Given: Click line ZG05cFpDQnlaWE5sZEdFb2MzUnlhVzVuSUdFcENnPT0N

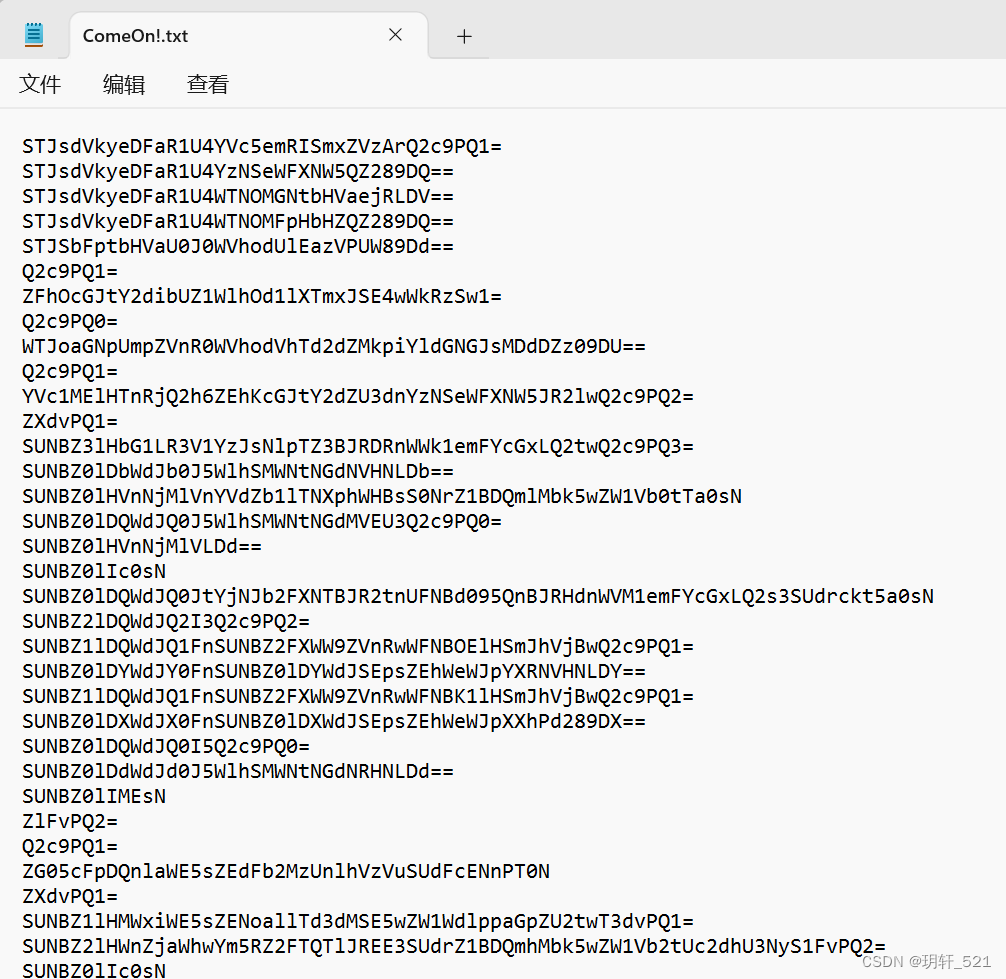Looking at the screenshot, I should pos(286,872).
